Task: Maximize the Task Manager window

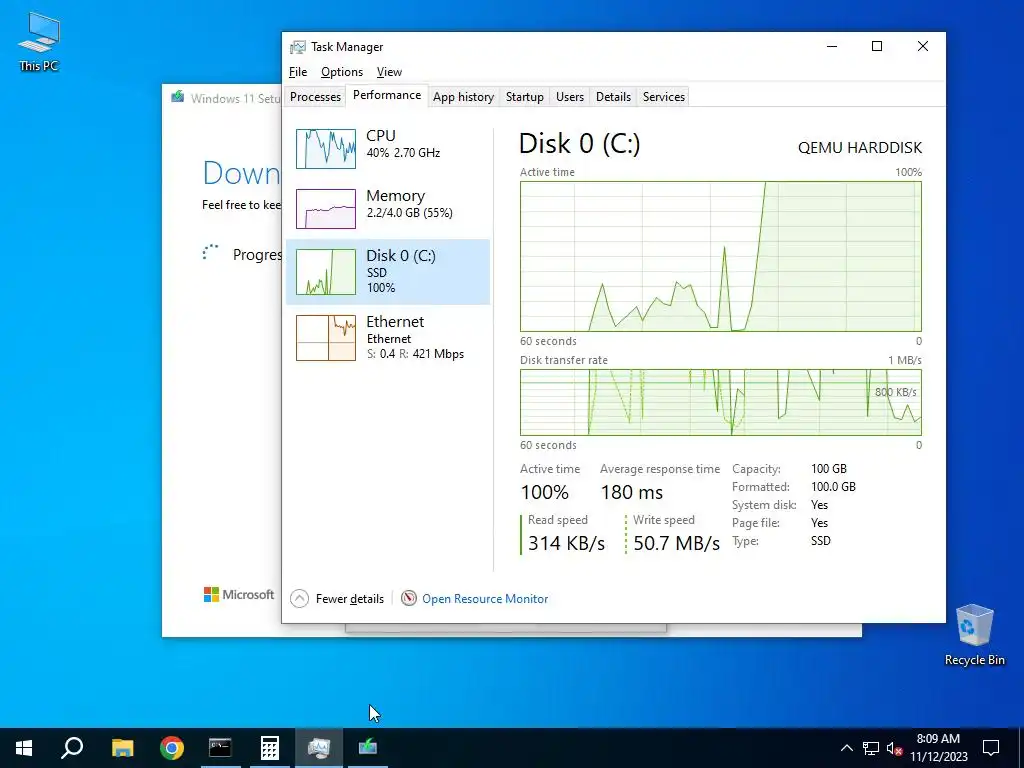Action: click(x=877, y=46)
